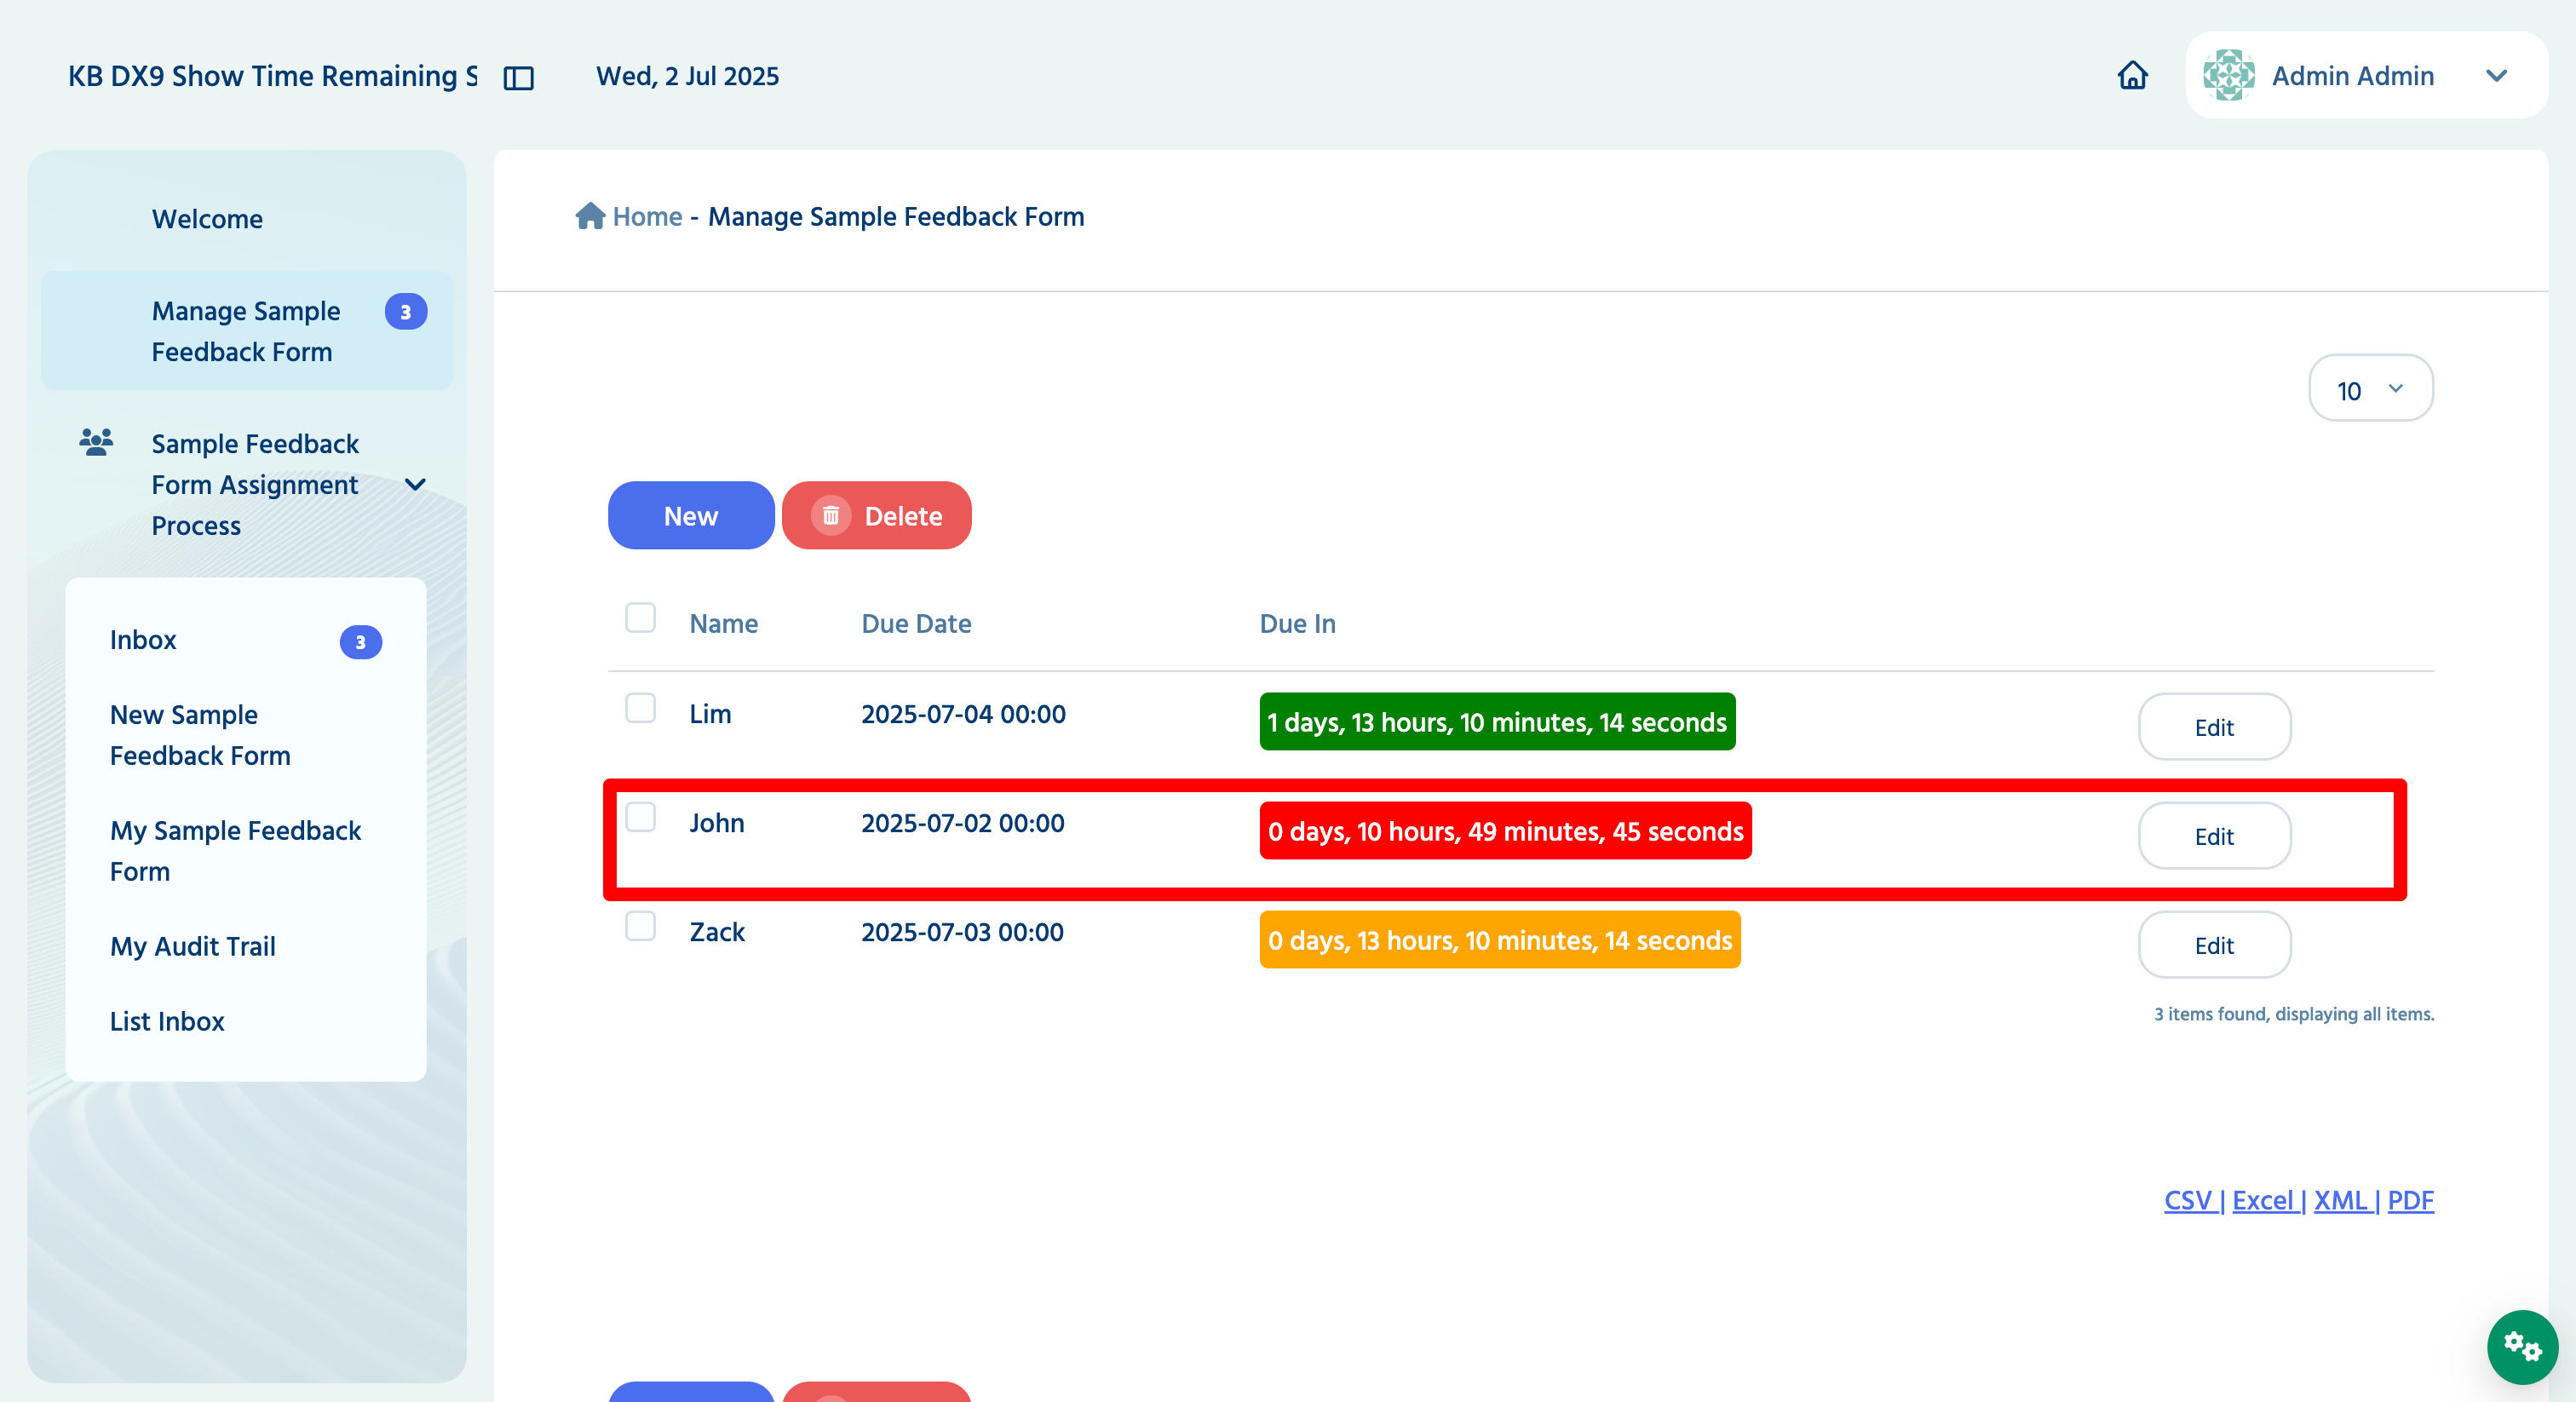The width and height of the screenshot is (2576, 1402).
Task: Click the people group icon in sidebar
Action: pyautogui.click(x=96, y=441)
